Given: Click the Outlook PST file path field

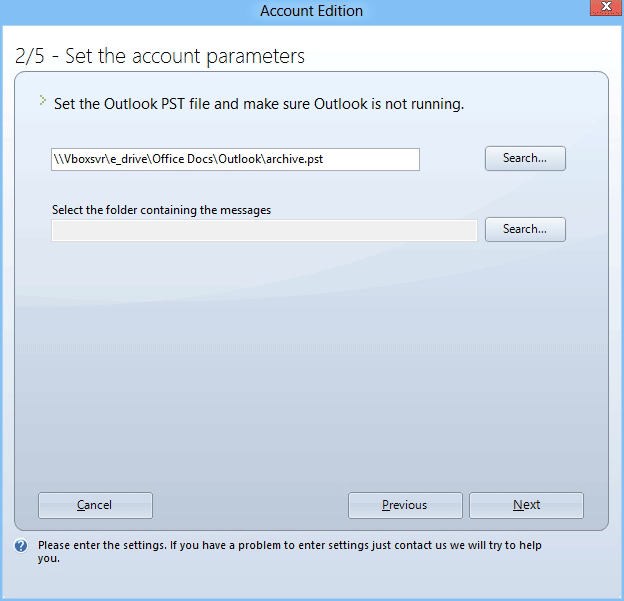Looking at the screenshot, I should point(235,159).
